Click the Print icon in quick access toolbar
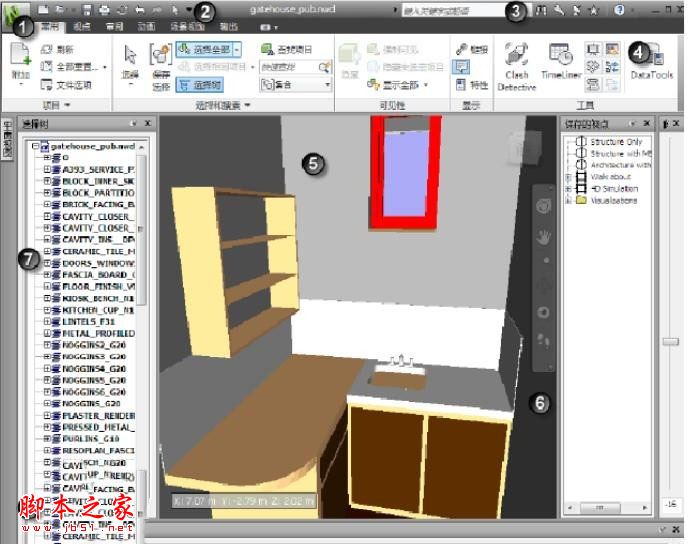 pos(104,9)
